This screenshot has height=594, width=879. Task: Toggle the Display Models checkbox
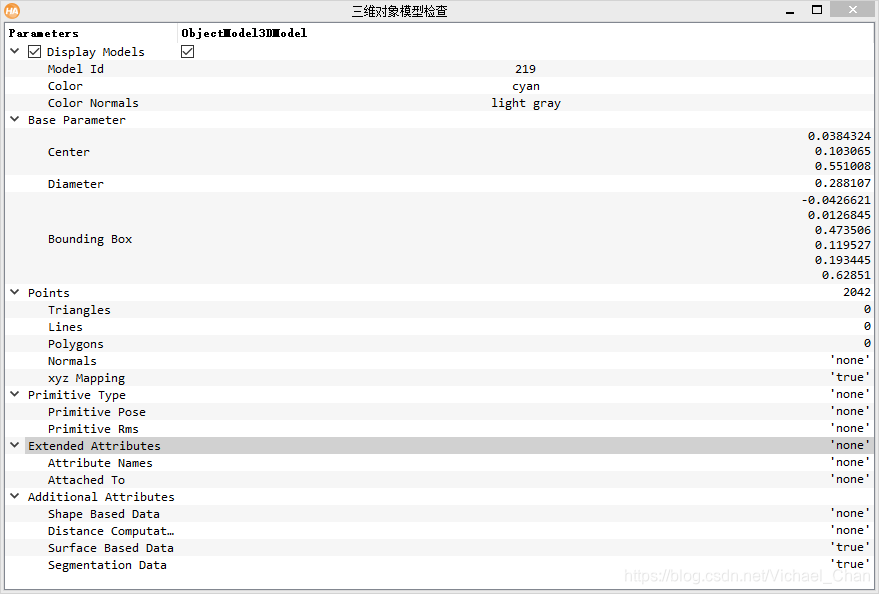click(x=34, y=51)
